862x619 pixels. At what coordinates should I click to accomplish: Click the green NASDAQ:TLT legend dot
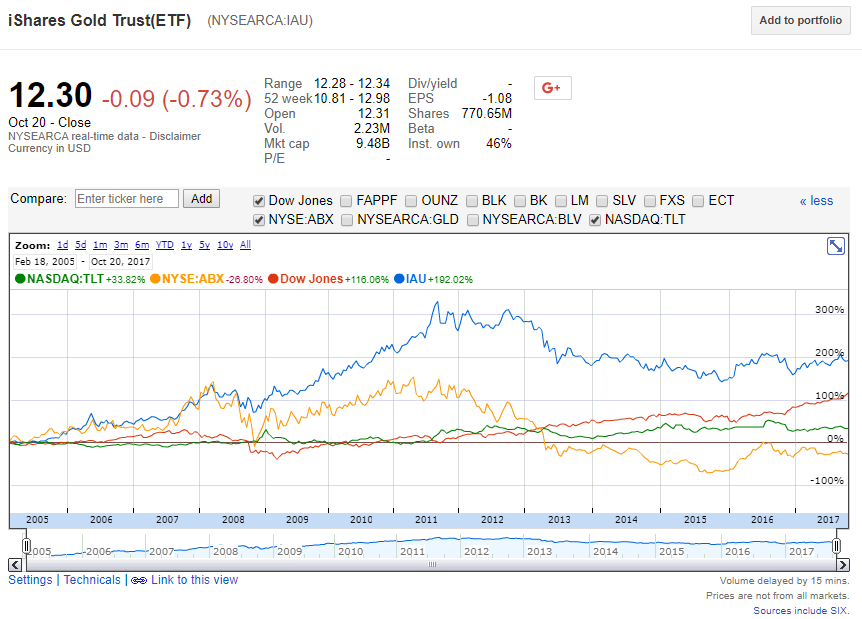20,279
